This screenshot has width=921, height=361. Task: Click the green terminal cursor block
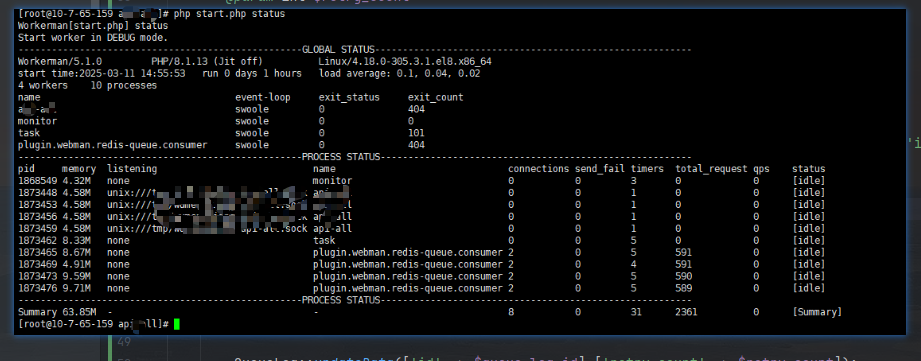pyautogui.click(x=177, y=324)
